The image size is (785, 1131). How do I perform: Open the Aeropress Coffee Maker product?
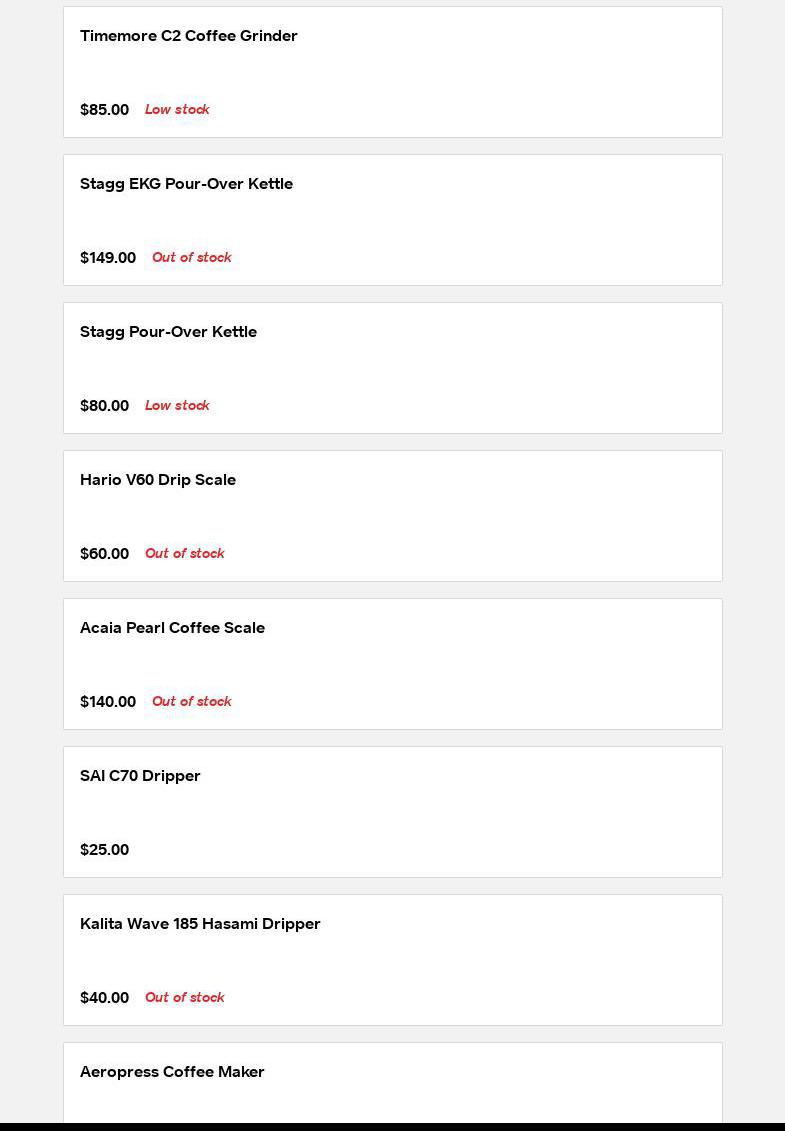[172, 1072]
